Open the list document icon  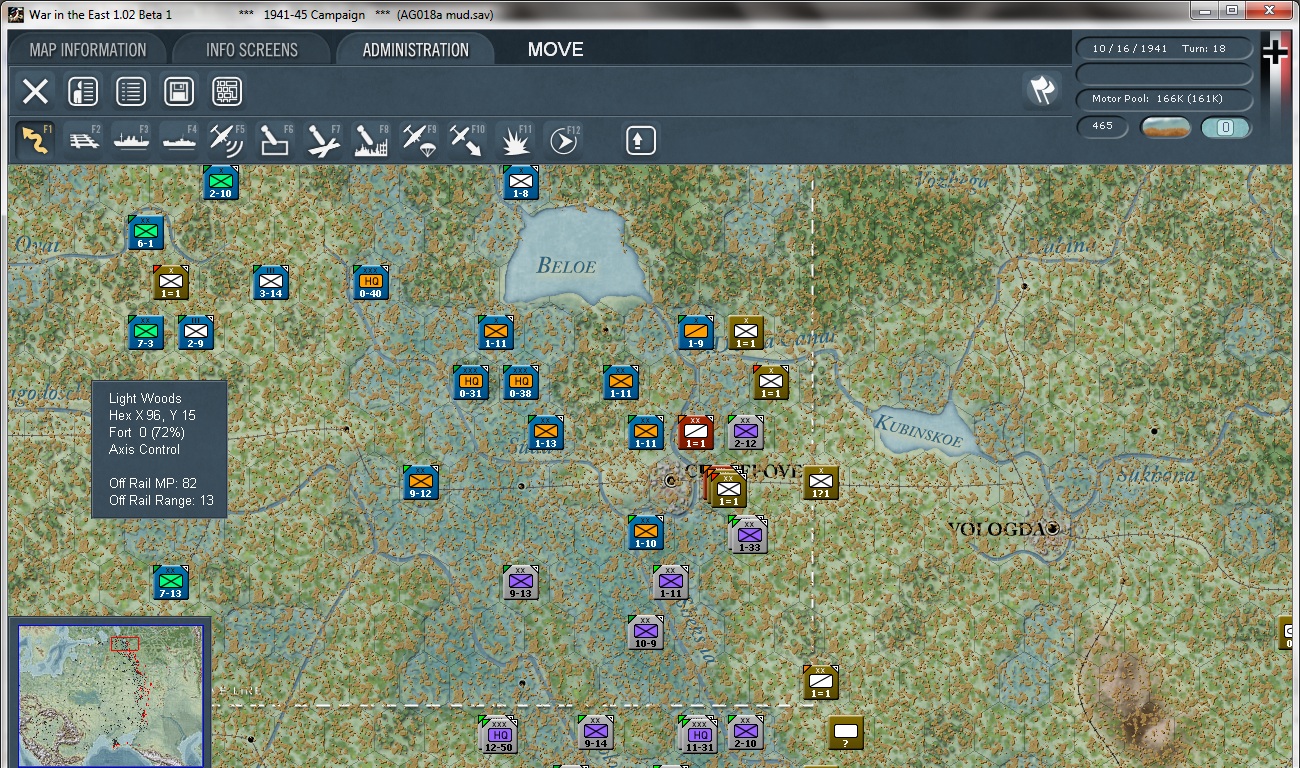click(x=131, y=92)
